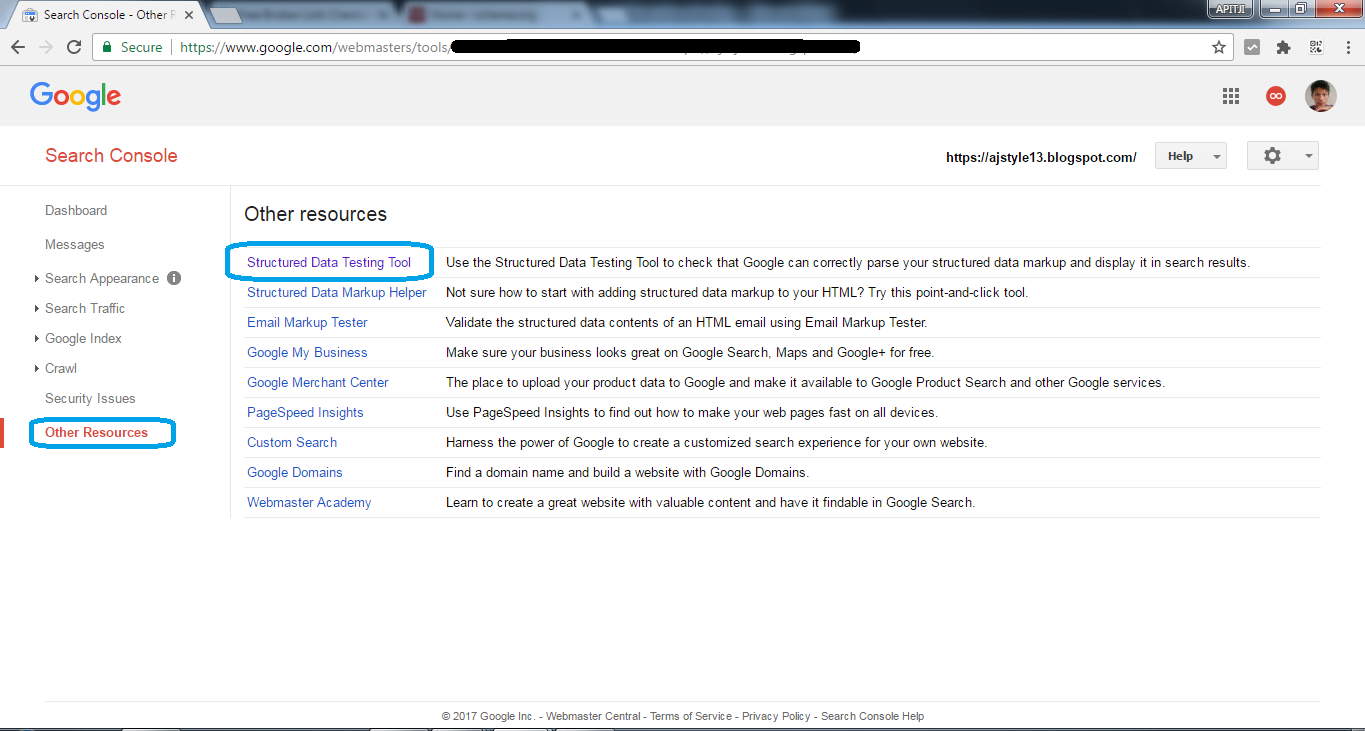
Task: Click the description starting 'Make sure your business looks great'
Action: 690,352
